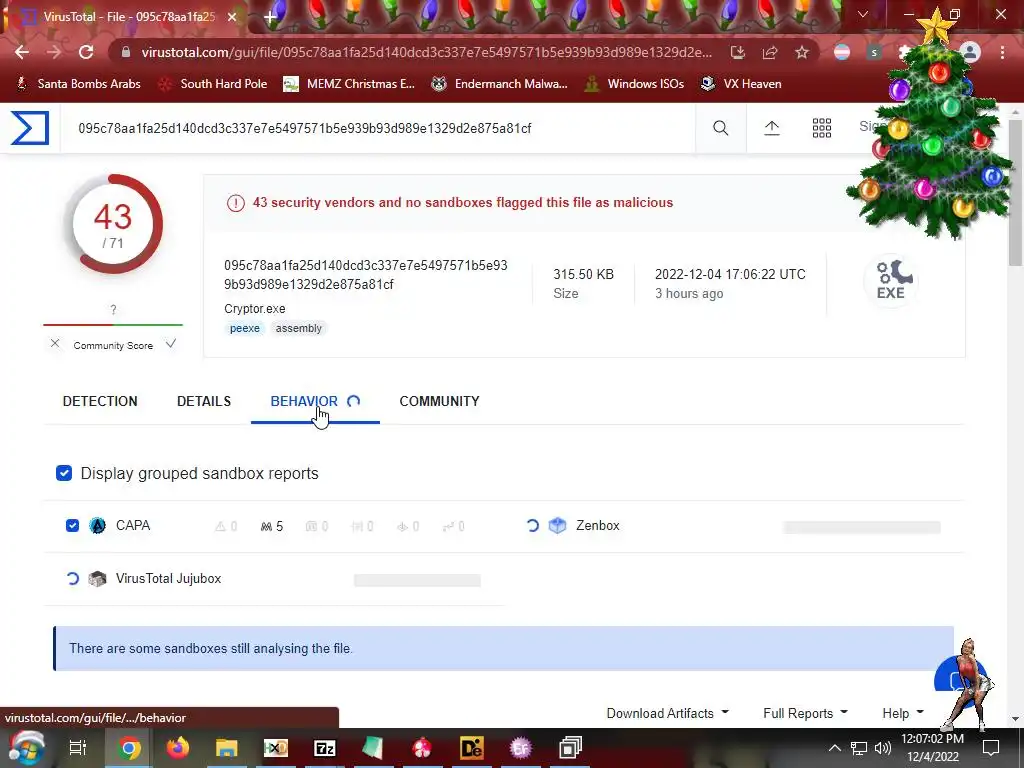Click the volume tray icon
Image resolution: width=1024 pixels, height=768 pixels.
click(x=882, y=748)
